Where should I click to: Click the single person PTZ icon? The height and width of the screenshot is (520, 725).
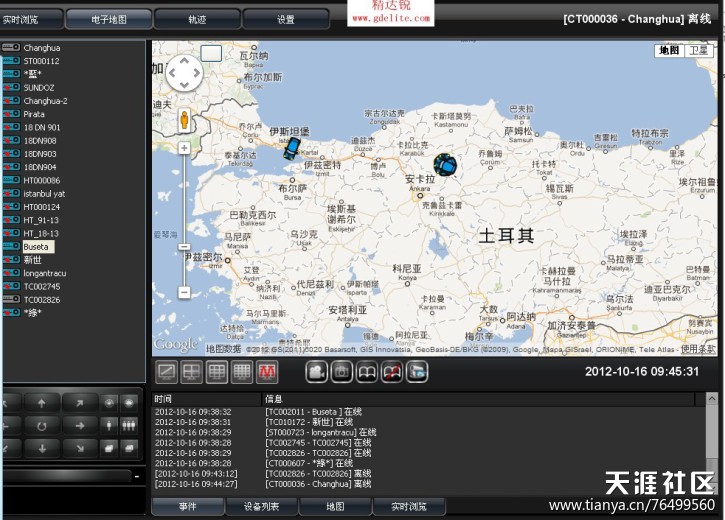[109, 425]
